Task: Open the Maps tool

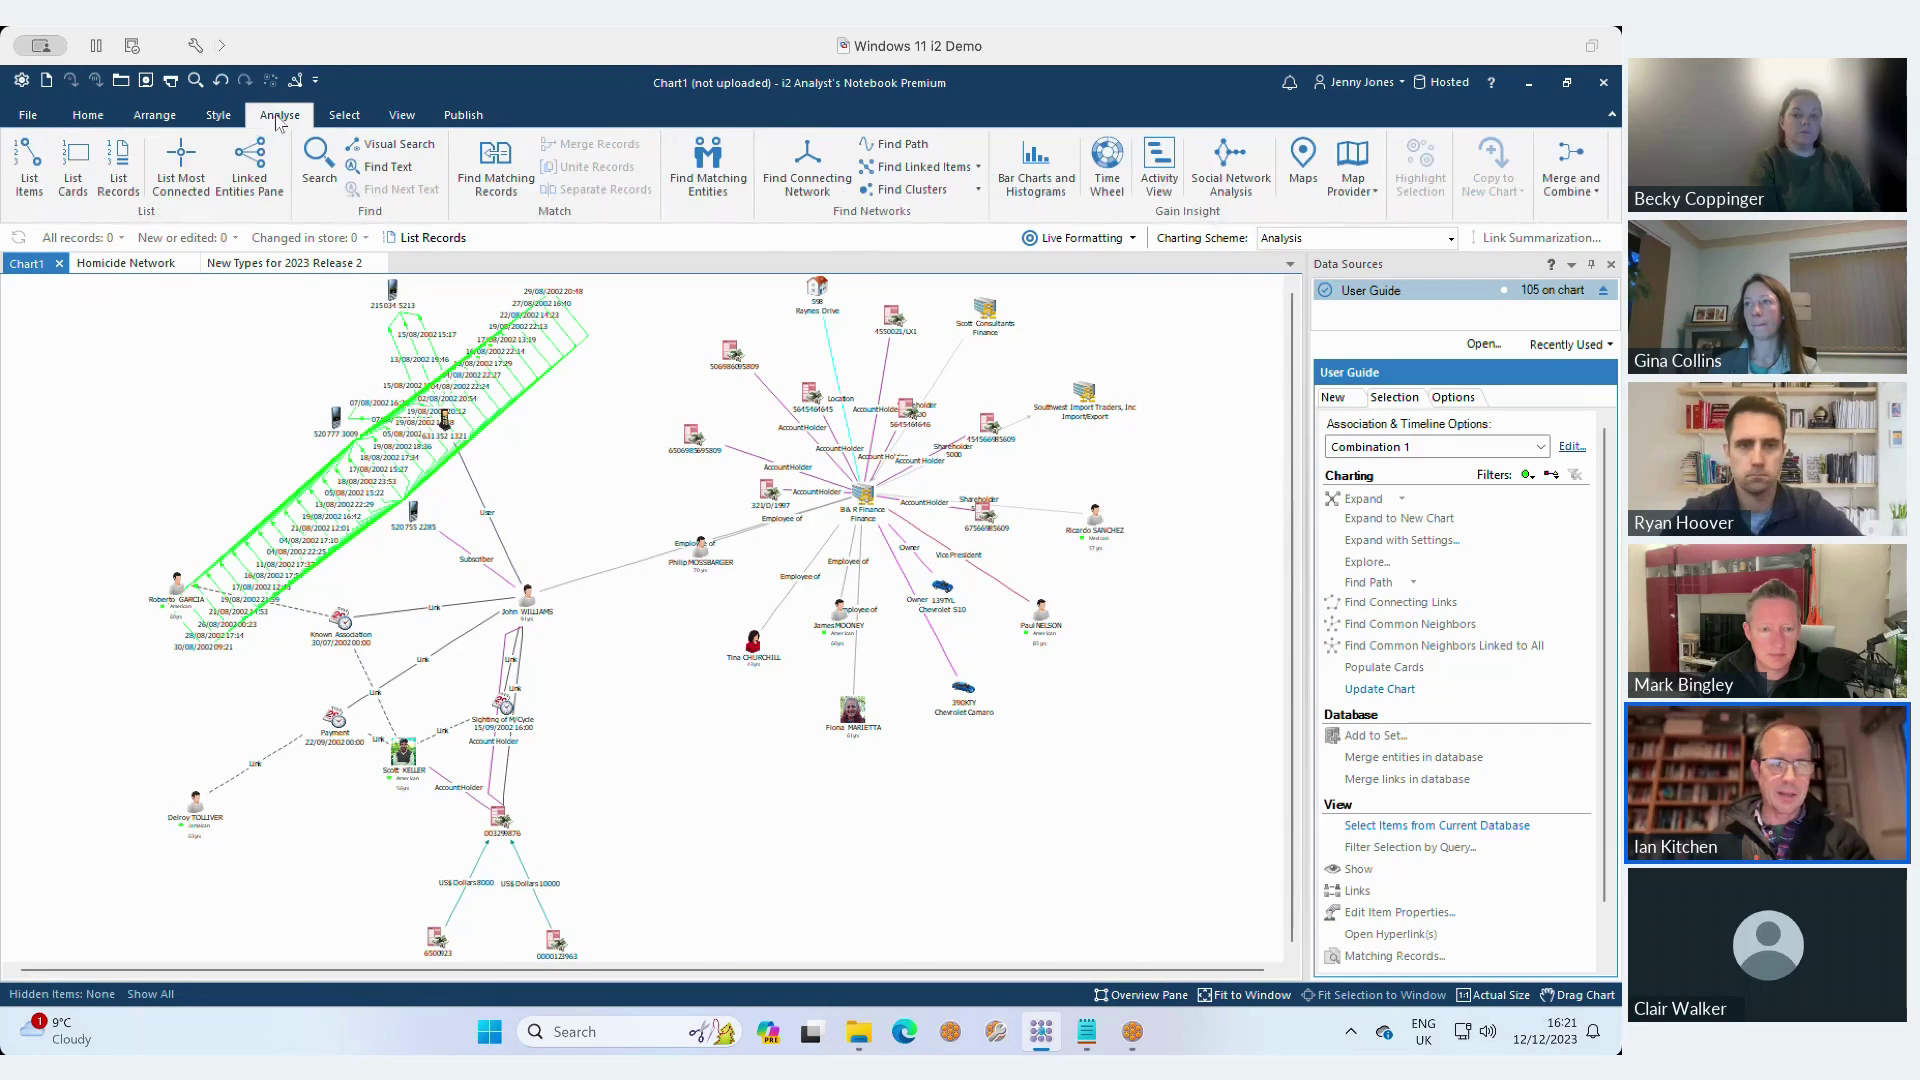Action: [x=1303, y=161]
